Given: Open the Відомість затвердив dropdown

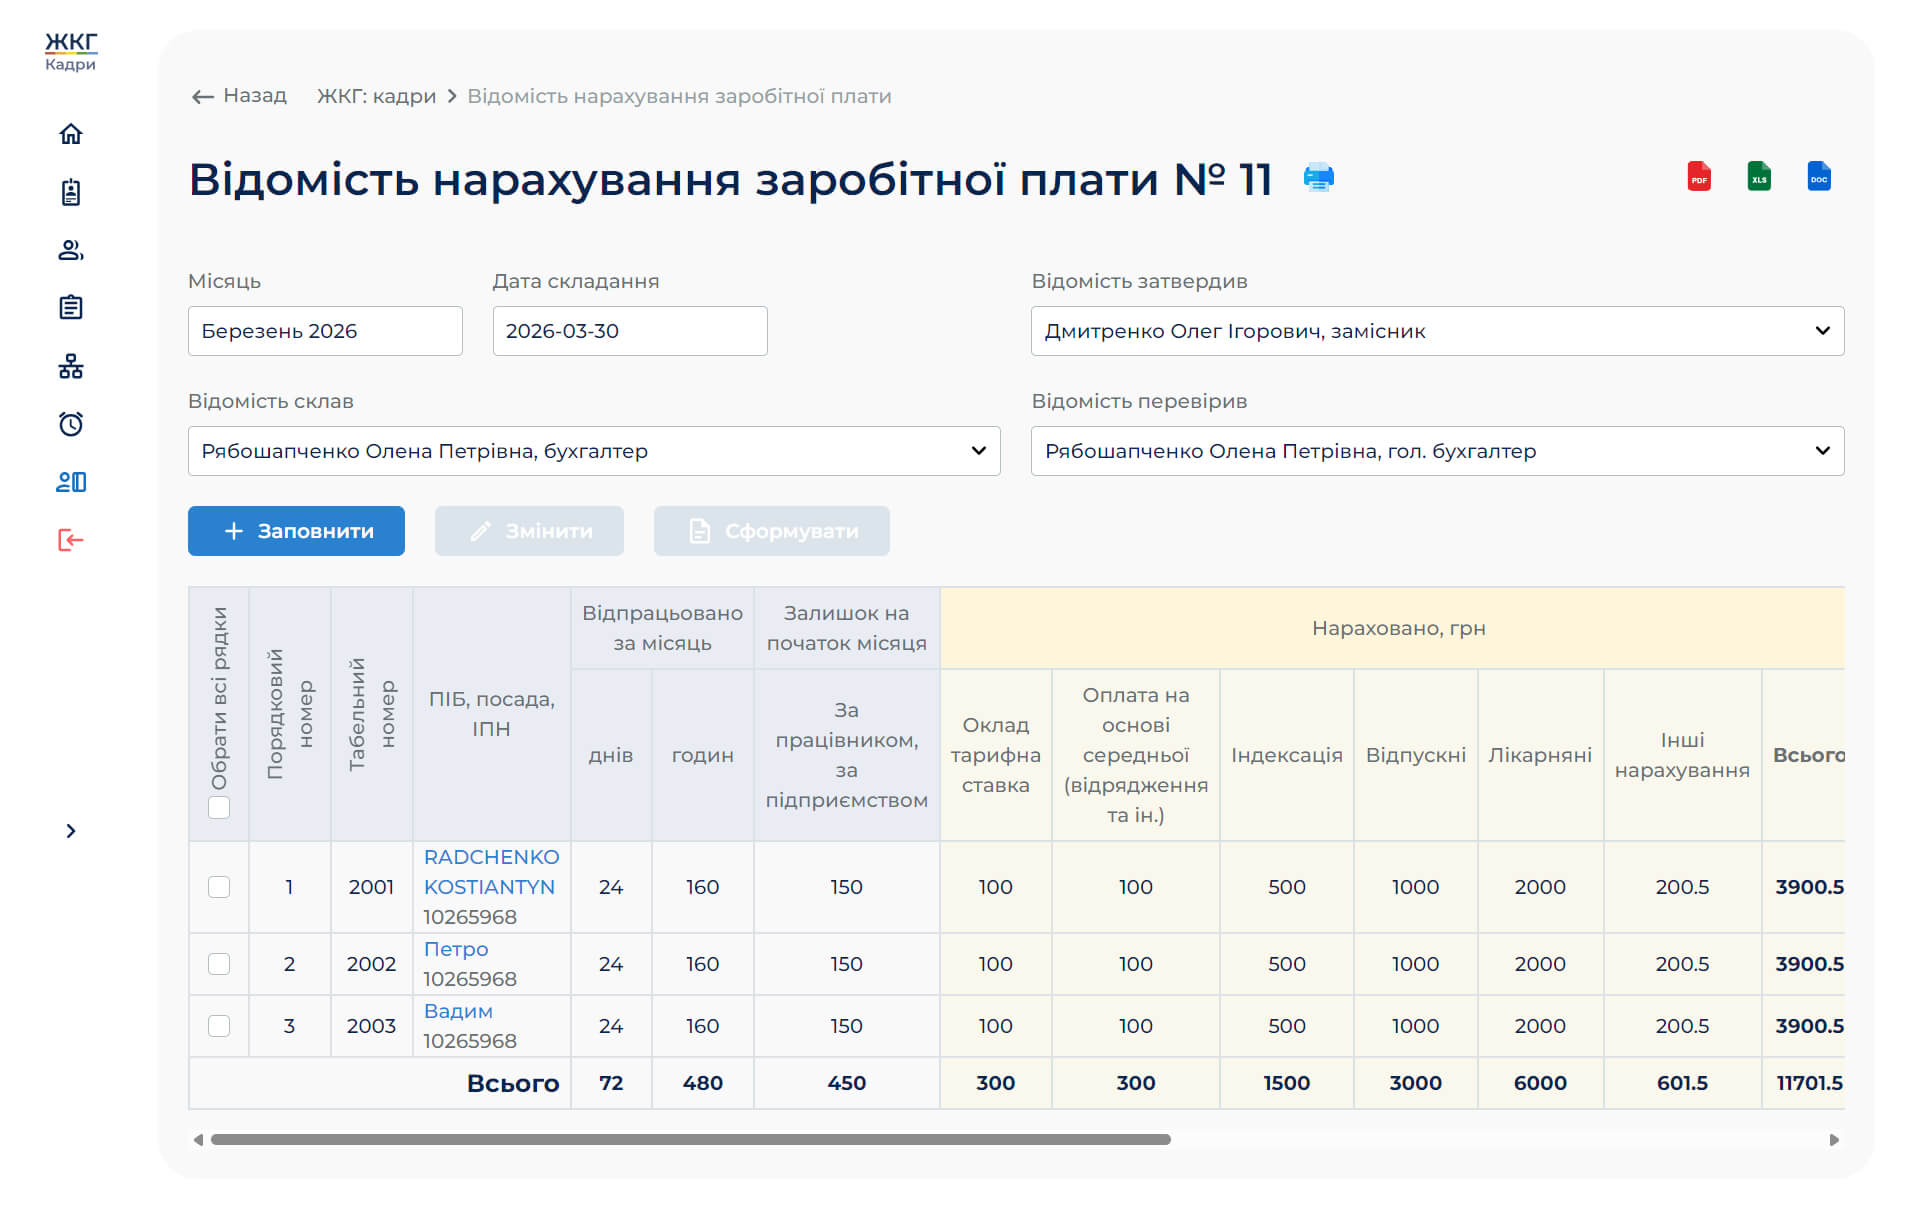Looking at the screenshot, I should pyautogui.click(x=1437, y=331).
